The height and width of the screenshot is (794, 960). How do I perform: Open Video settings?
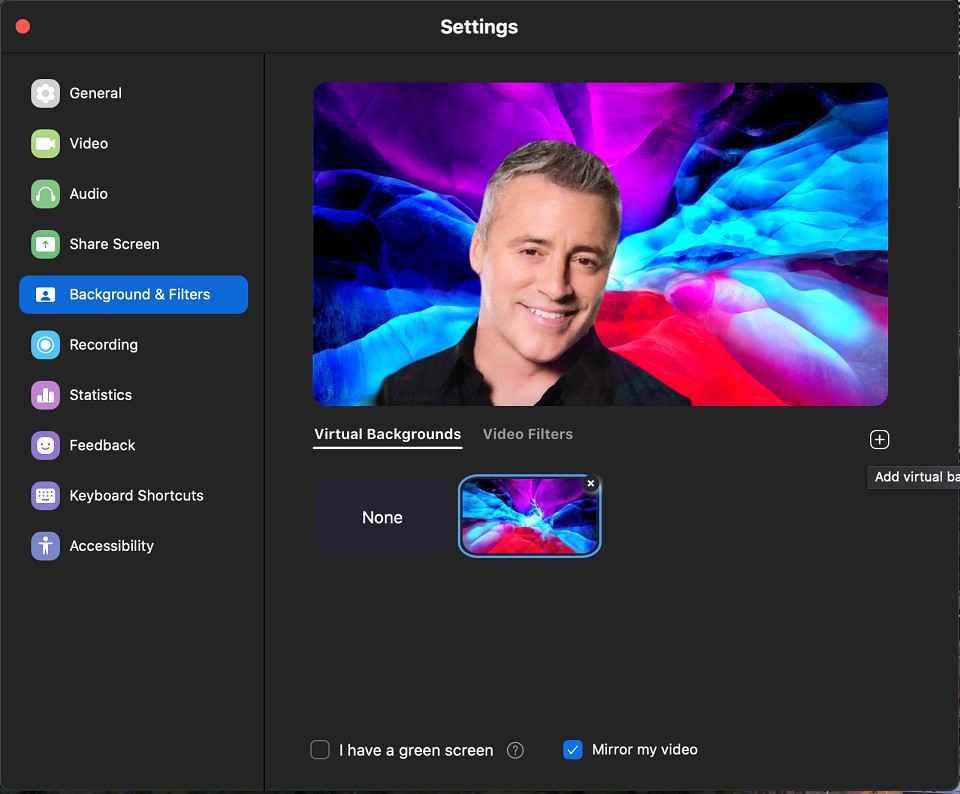pyautogui.click(x=133, y=143)
